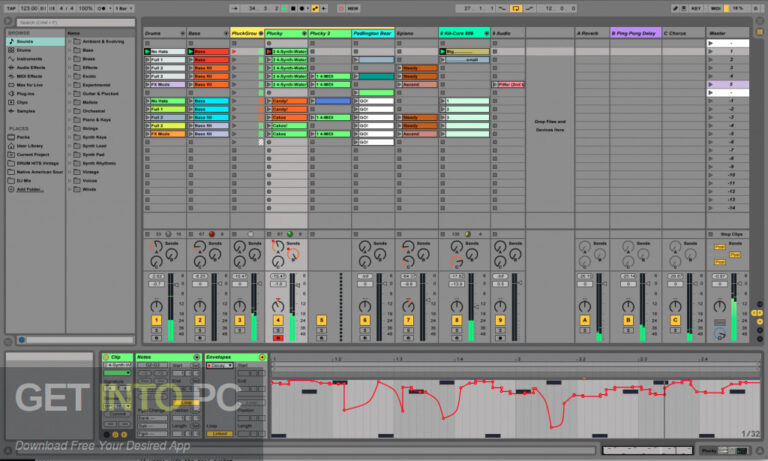
Task: Disarm the red record arm on track 4
Action: tap(278, 338)
